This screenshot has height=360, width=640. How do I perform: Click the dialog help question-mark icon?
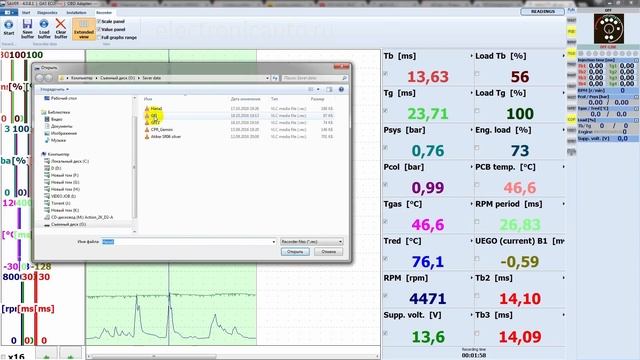(341, 89)
